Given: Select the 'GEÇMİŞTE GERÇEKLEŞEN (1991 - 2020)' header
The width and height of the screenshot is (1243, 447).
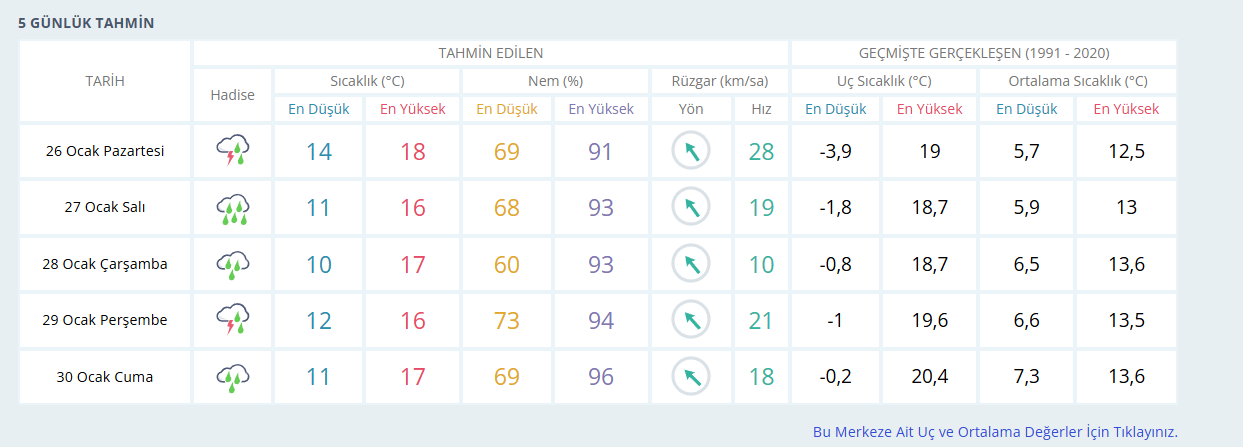Looking at the screenshot, I should pos(984,53).
